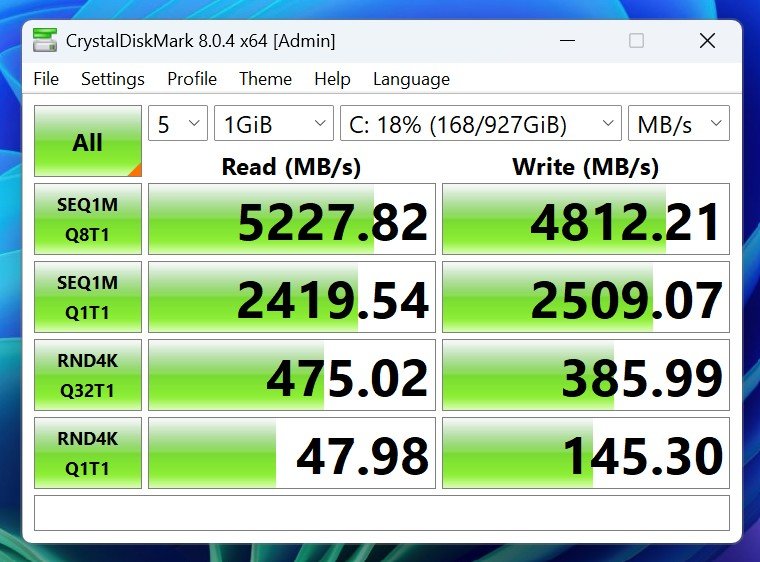Click the 47.98 read result
760x562 pixels.
[x=292, y=453]
